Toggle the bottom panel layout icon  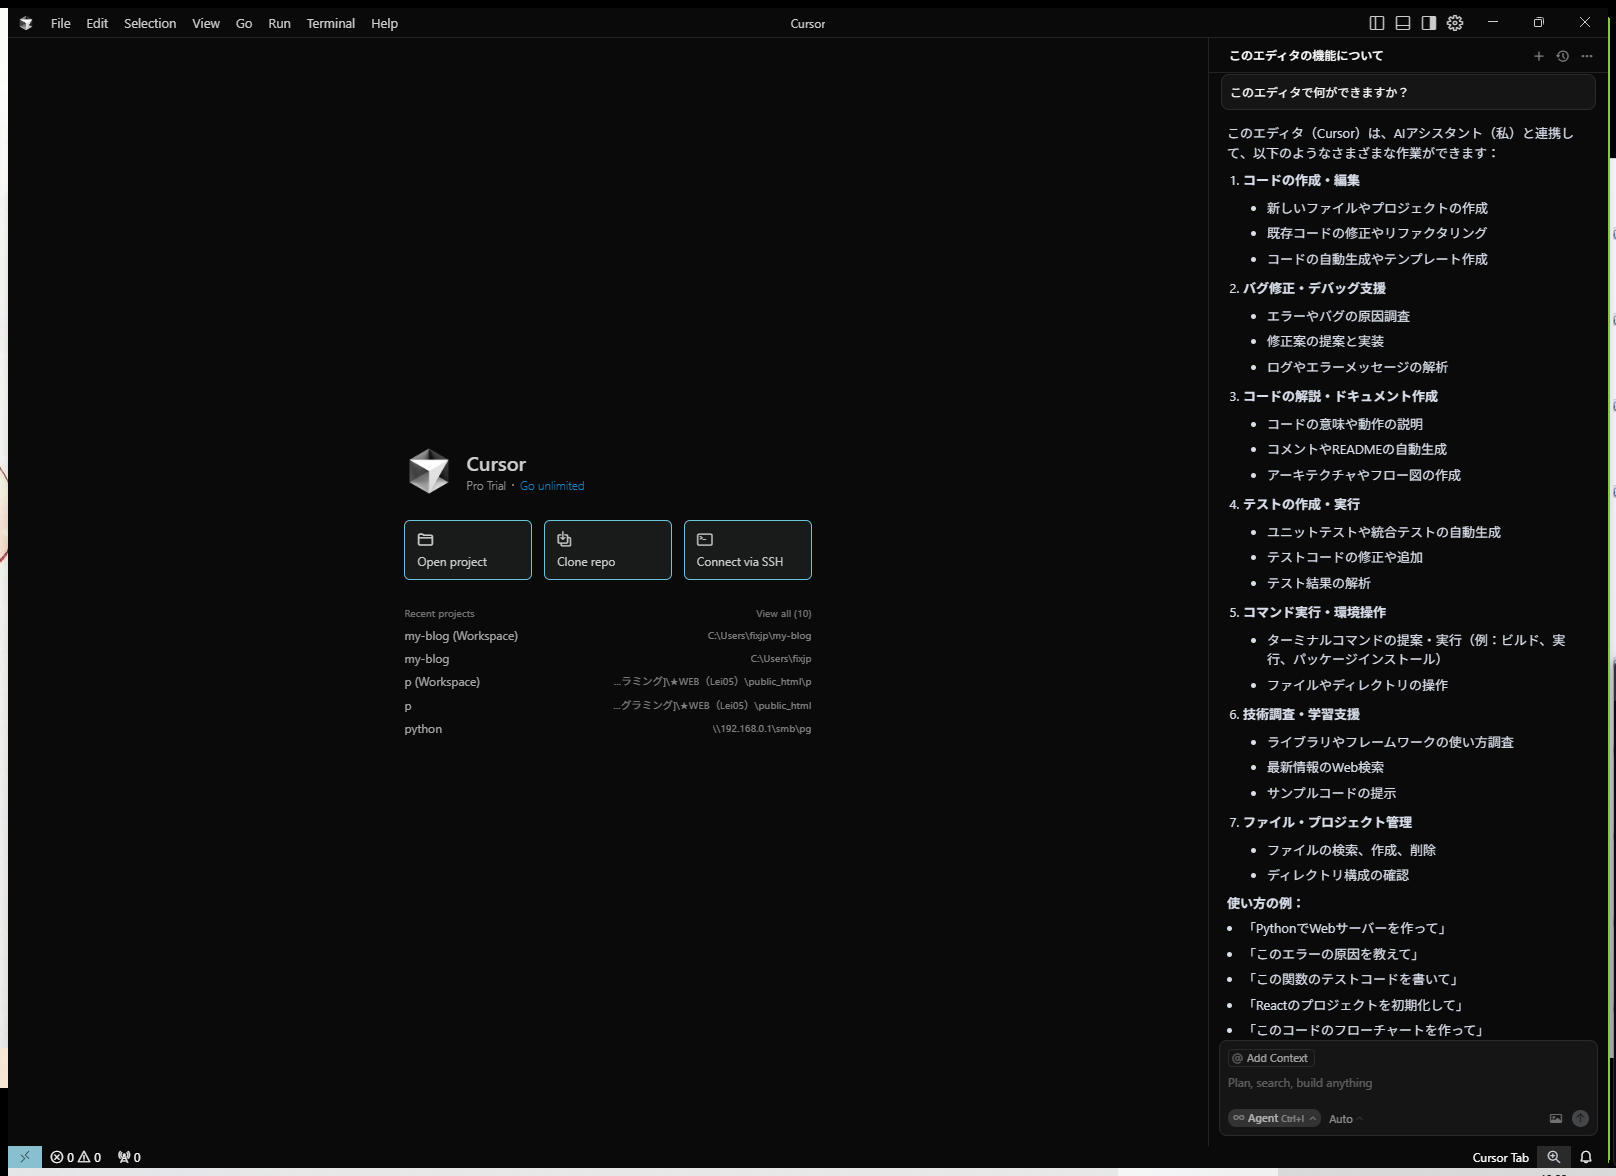[1402, 23]
